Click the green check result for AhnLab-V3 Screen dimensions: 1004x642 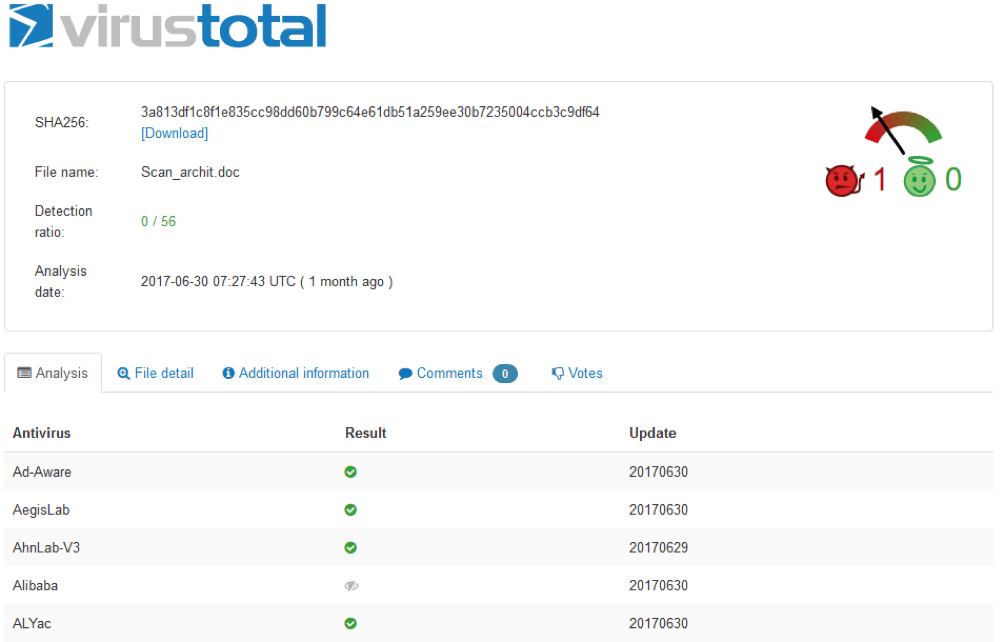click(350, 547)
